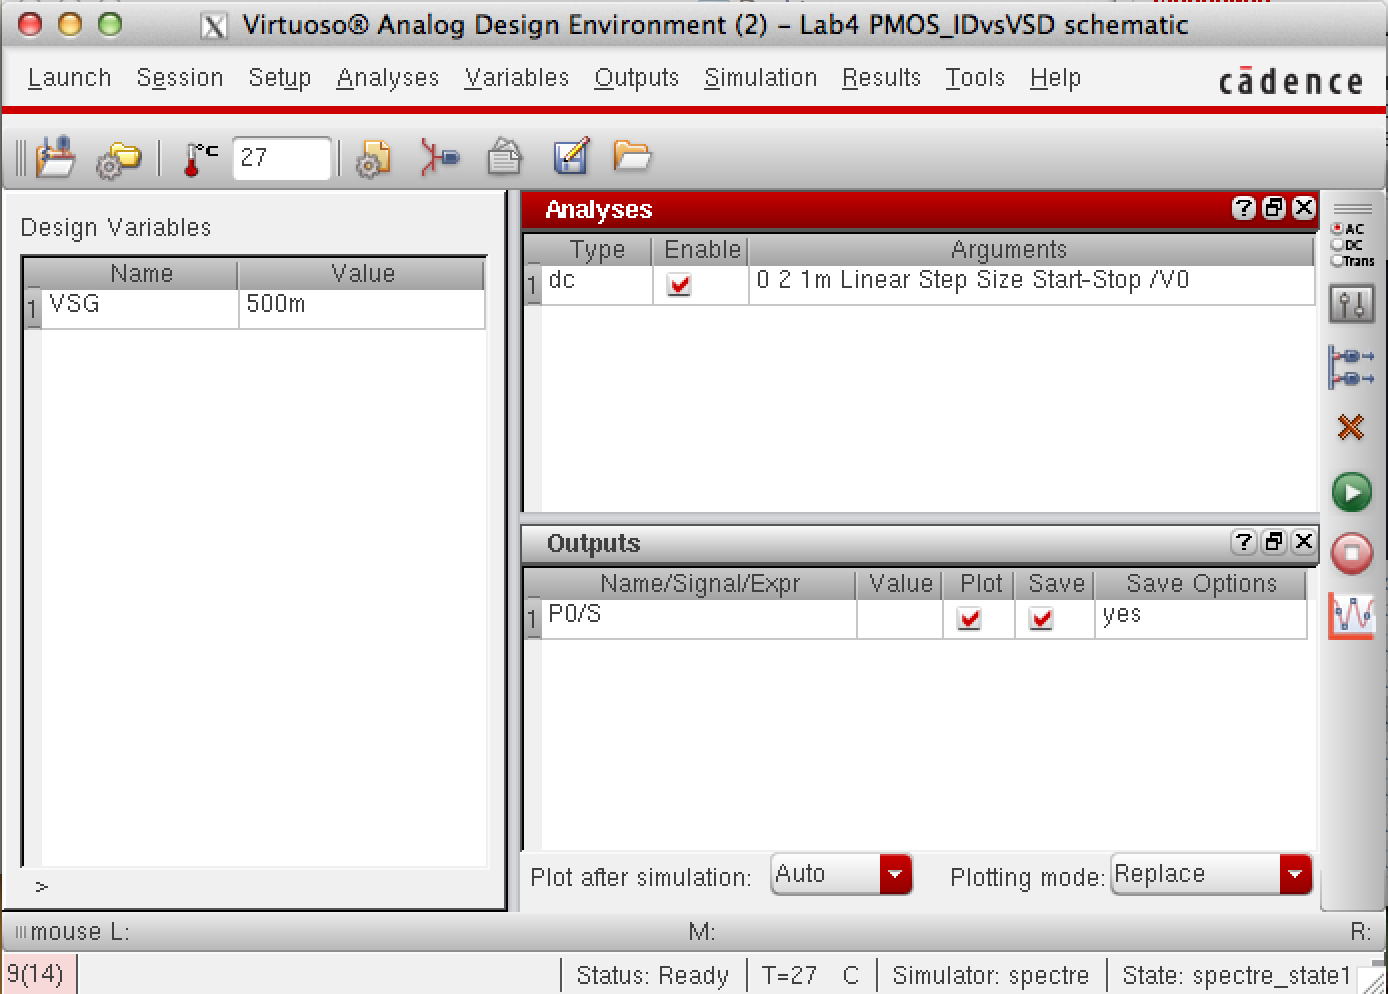Click the open results folder icon
Image resolution: width=1388 pixels, height=994 pixels.
click(x=632, y=155)
